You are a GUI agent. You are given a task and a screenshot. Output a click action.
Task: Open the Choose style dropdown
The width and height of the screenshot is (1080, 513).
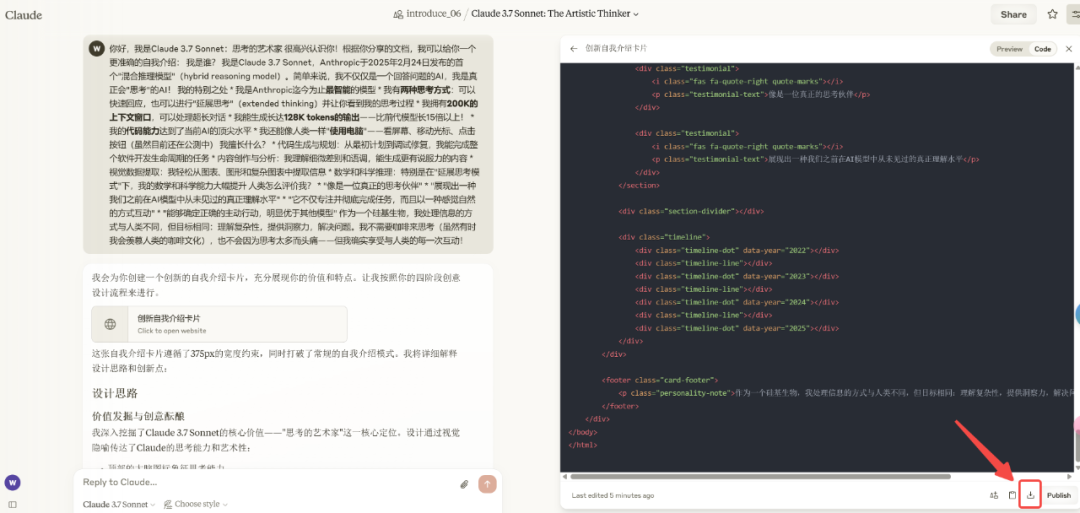pos(195,504)
